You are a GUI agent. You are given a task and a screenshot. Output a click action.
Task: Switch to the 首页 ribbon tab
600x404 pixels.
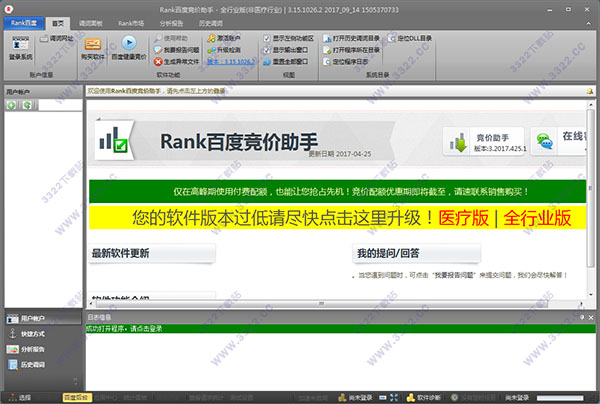pyautogui.click(x=58, y=23)
